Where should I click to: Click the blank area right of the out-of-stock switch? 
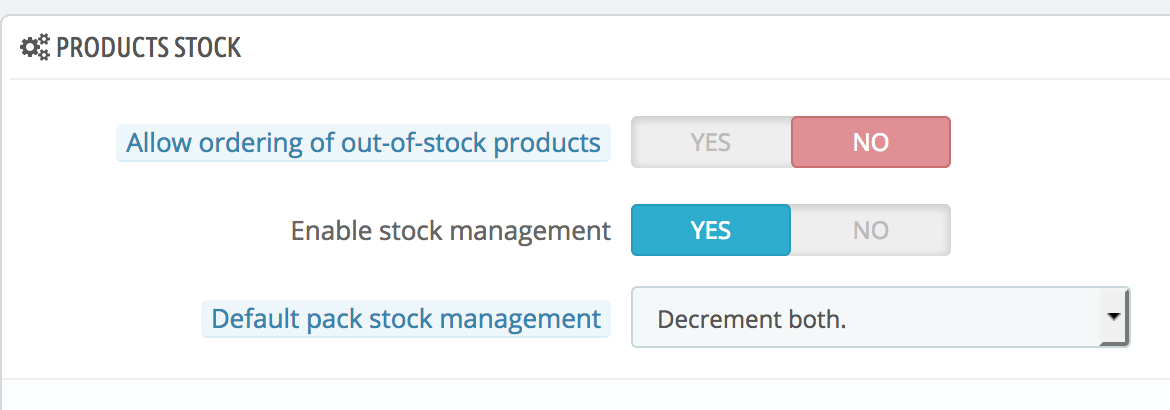[1050, 143]
